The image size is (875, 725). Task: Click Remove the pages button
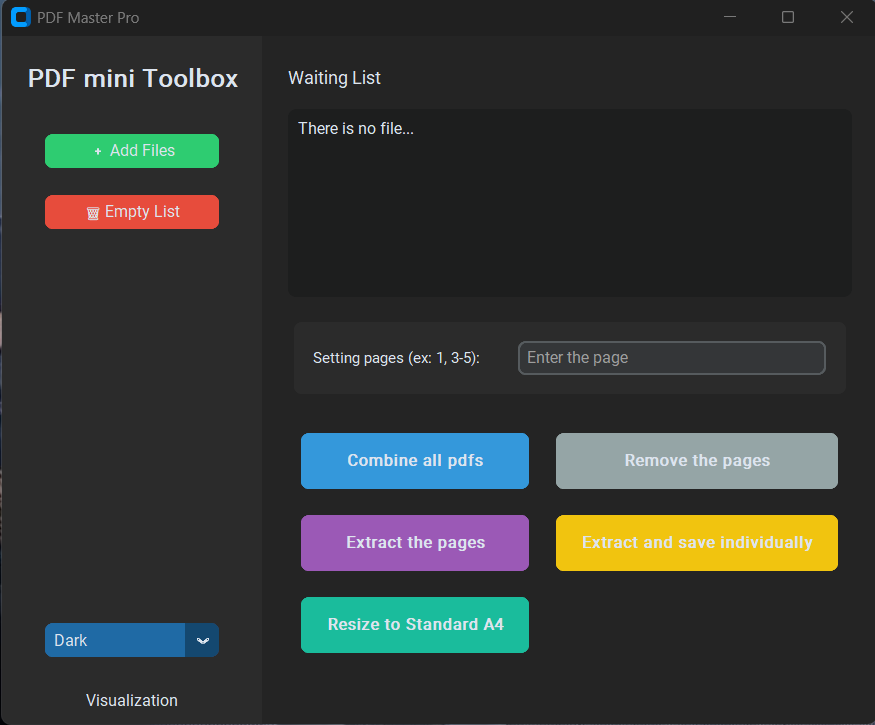coord(696,461)
